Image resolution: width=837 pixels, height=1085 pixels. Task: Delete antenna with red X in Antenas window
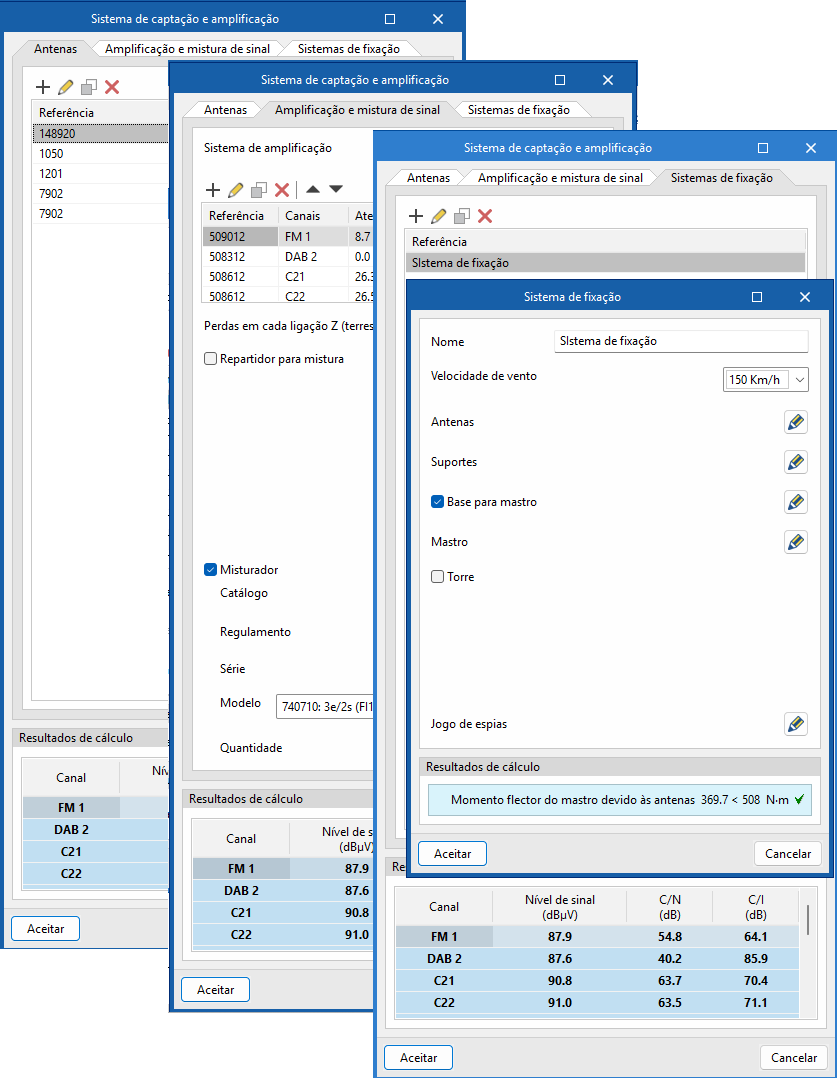(x=112, y=87)
